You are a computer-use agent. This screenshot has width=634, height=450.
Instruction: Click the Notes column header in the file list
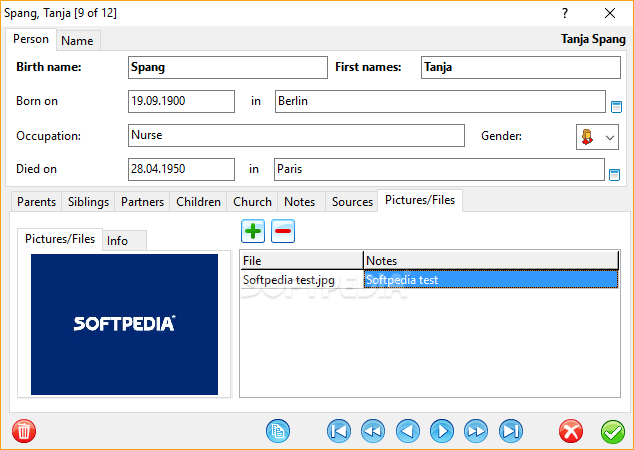(491, 260)
